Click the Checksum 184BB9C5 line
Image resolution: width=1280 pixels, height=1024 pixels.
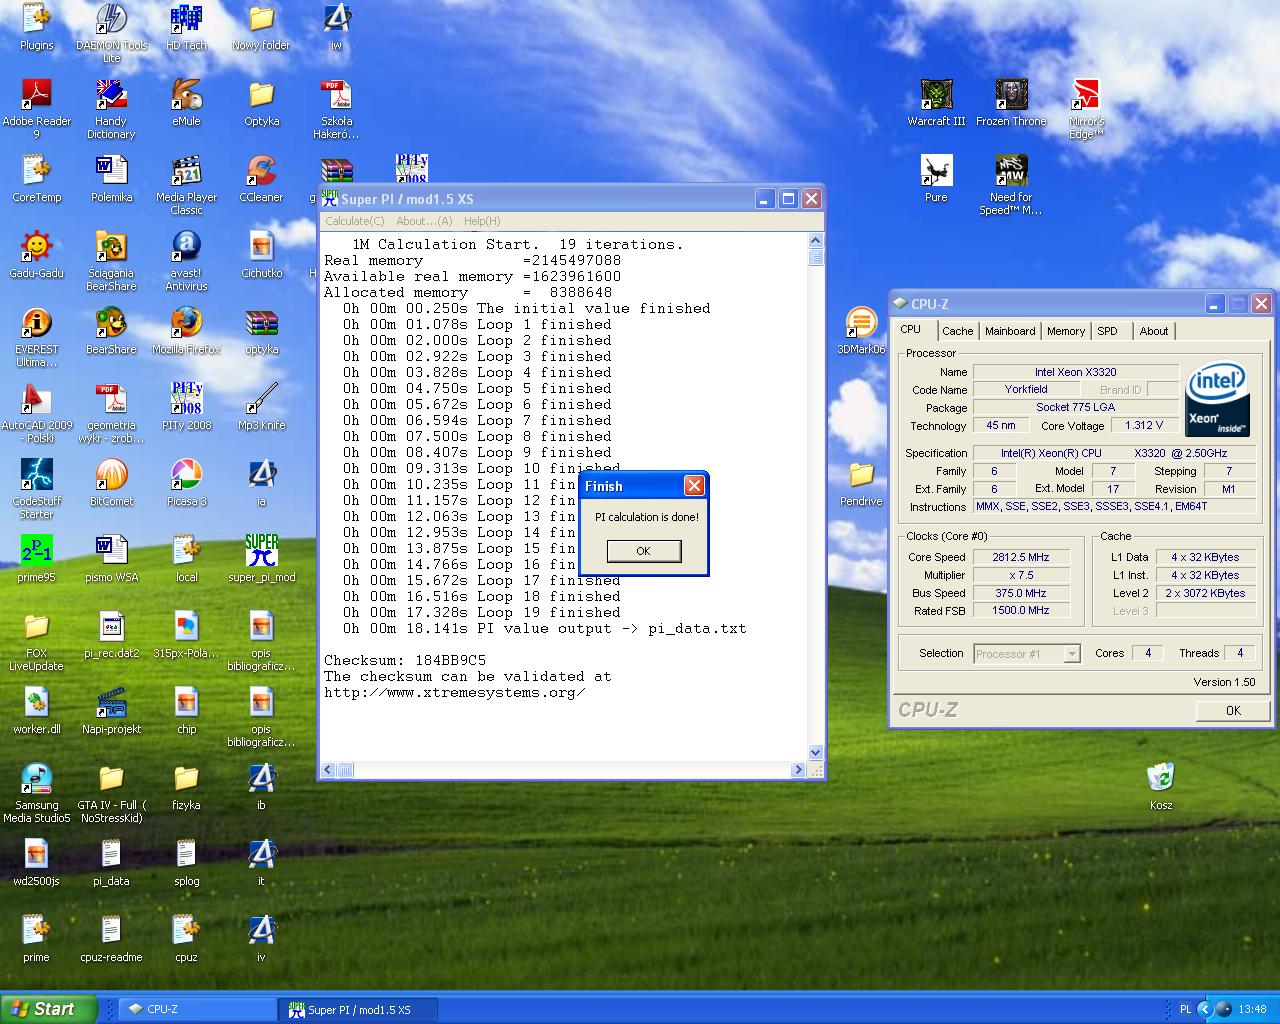(x=405, y=660)
